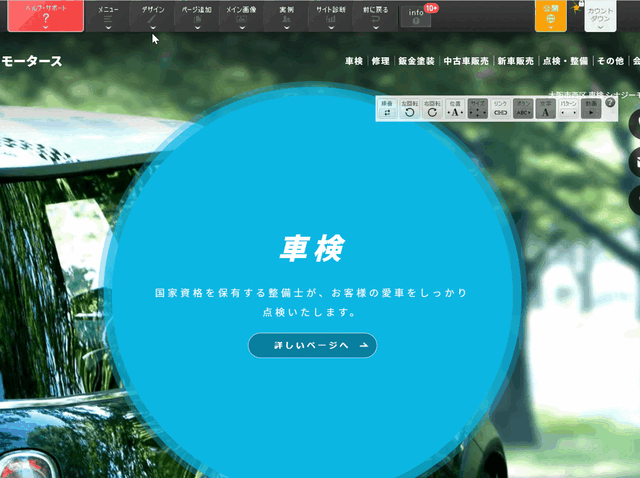The height and width of the screenshot is (478, 640).
Task: Click the モータース site logo text
Action: pyautogui.click(x=31, y=61)
